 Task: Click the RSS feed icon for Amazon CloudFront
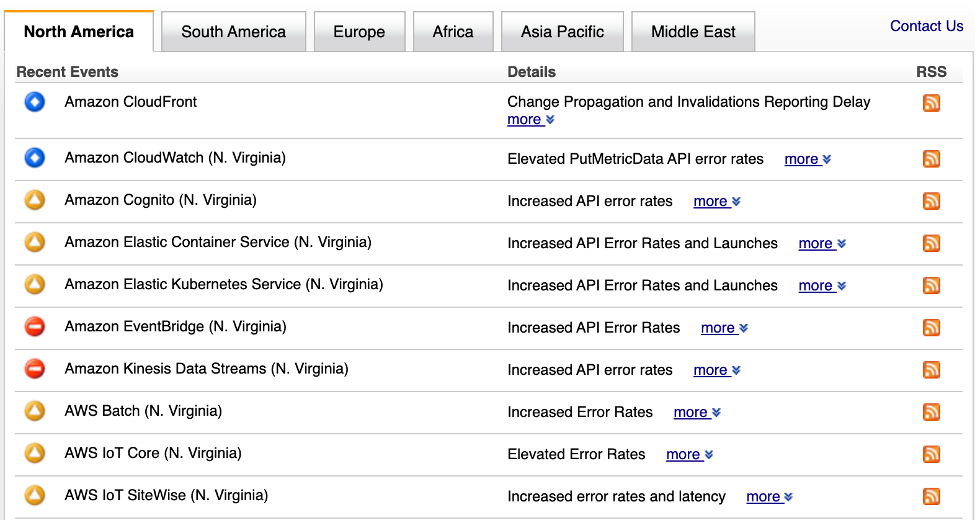click(x=931, y=102)
